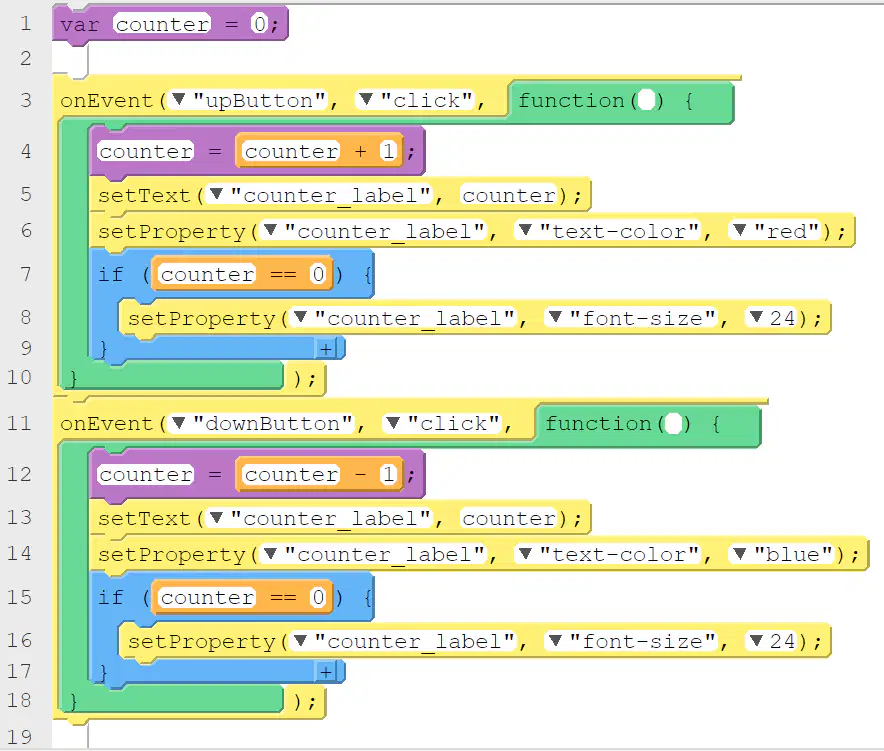Edit the counter operand in line 12 subtraction

[291, 474]
